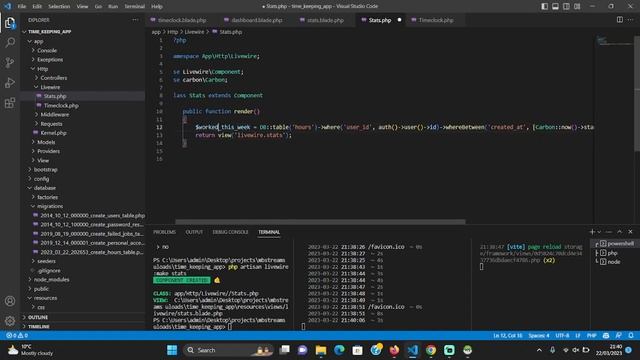
Task: Open the Selection menu
Action: tap(59, 6)
